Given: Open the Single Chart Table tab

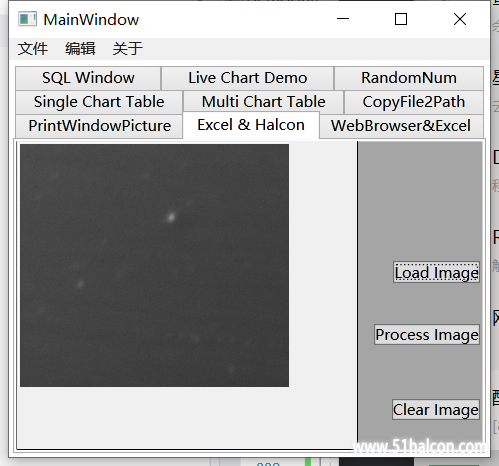Looking at the screenshot, I should pyautogui.click(x=99, y=102).
